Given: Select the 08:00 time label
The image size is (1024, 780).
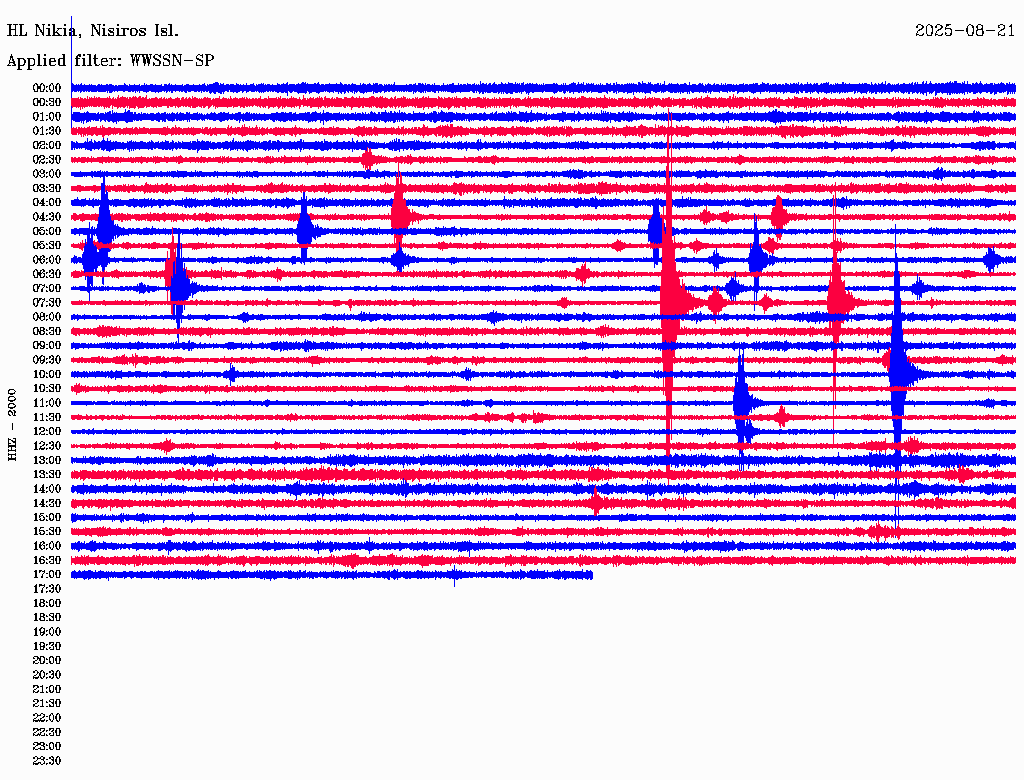Looking at the screenshot, I should pos(47,317).
